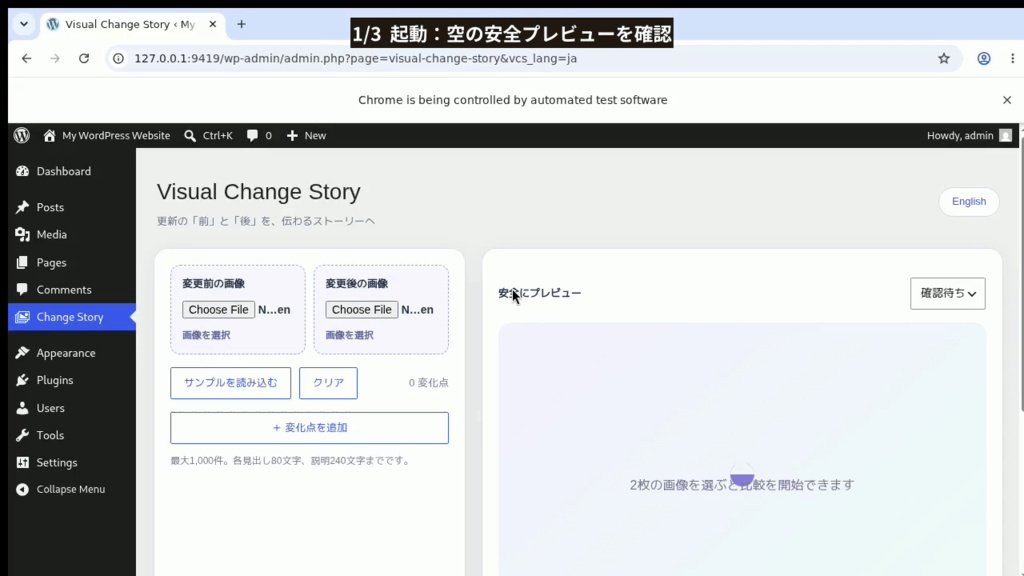Open the Plugins menu item
The width and height of the screenshot is (1024, 576).
coord(72,380)
